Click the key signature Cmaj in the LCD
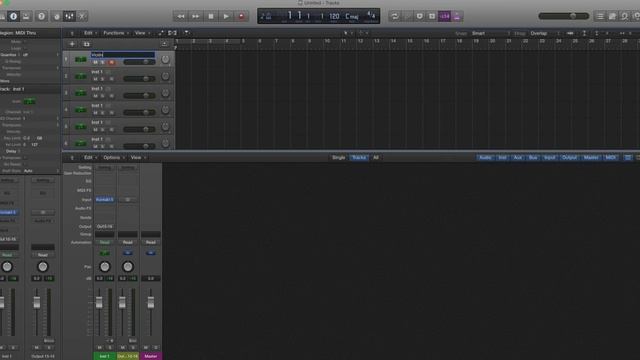Viewport: 640px width, 360px height. tap(351, 16)
